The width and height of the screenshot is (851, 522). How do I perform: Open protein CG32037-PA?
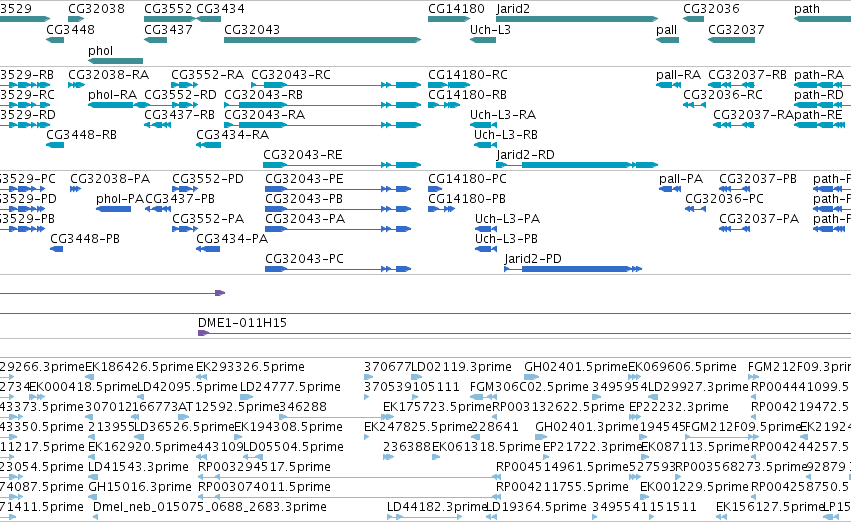(x=759, y=219)
